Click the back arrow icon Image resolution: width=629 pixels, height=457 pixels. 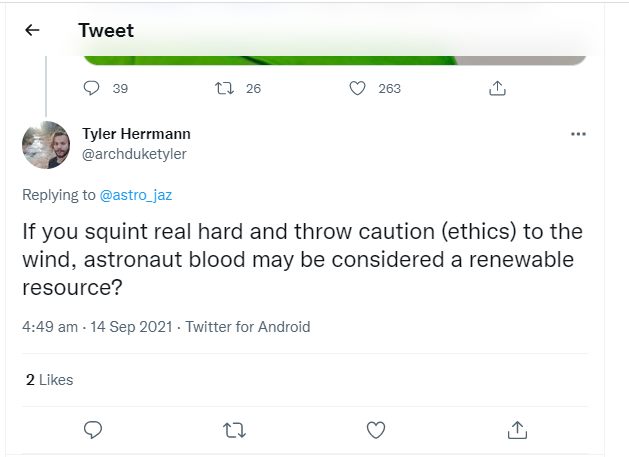(x=32, y=30)
